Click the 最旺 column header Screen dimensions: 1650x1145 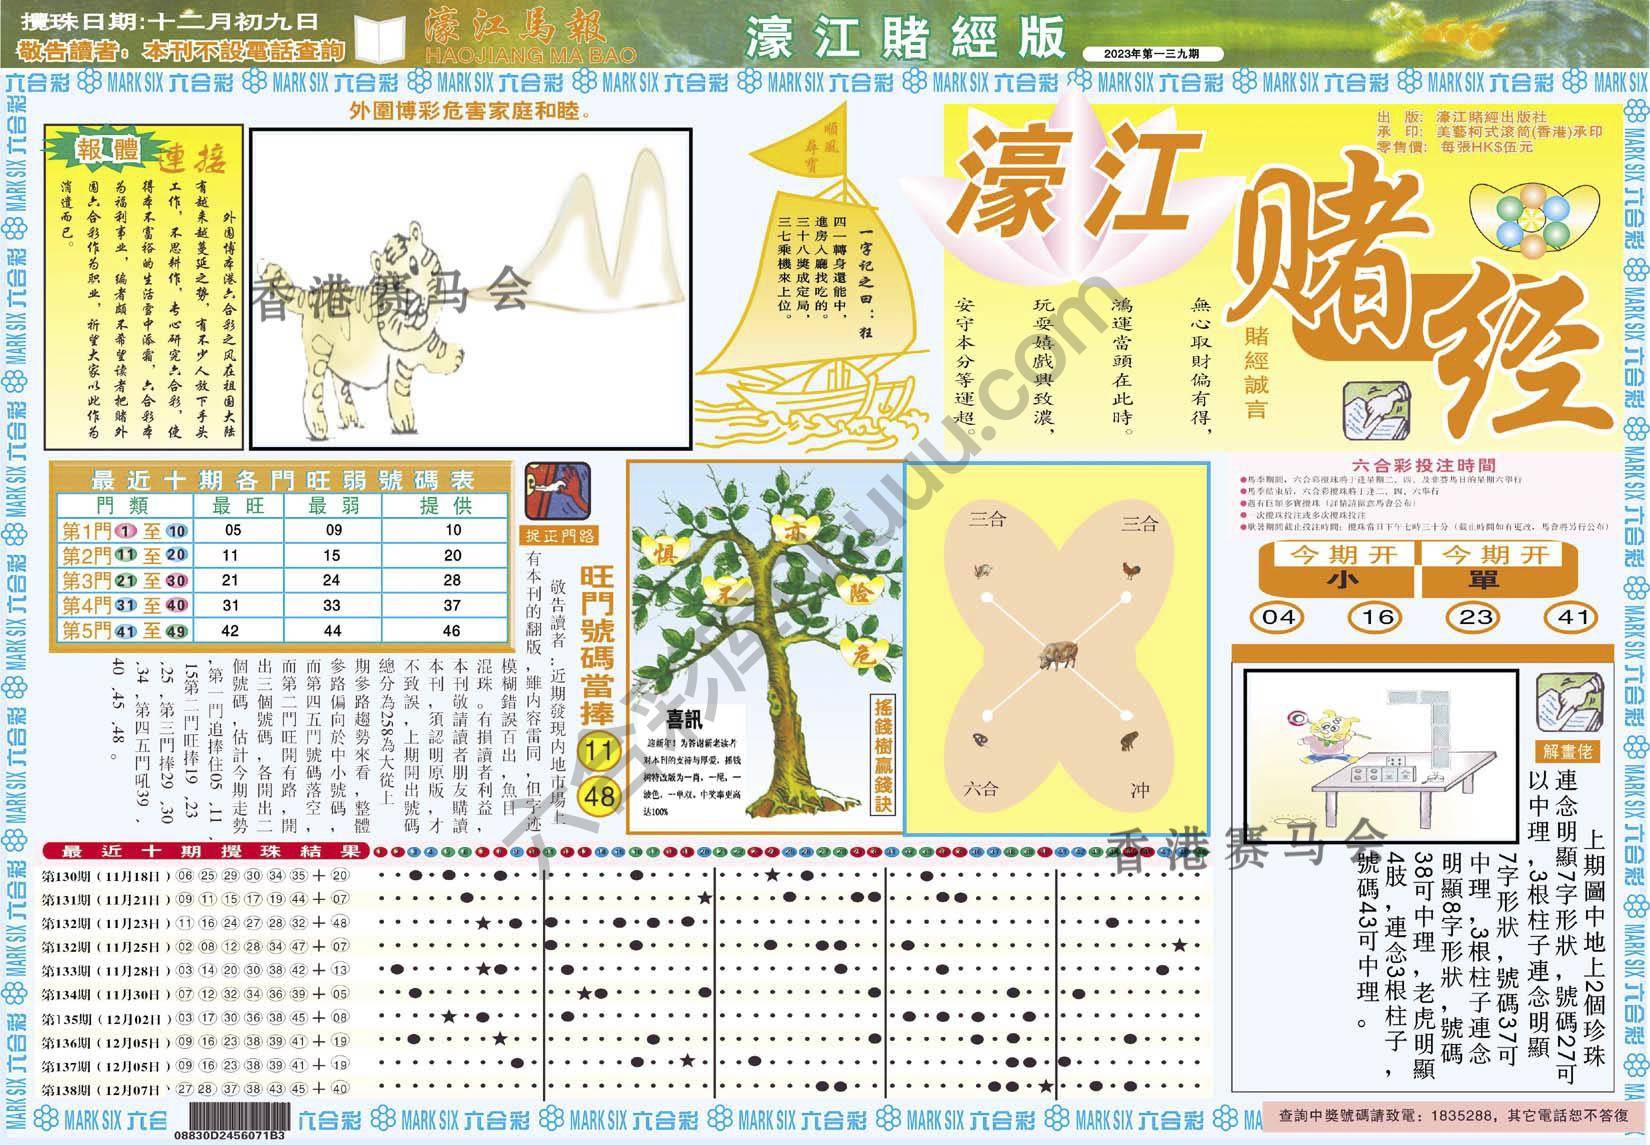(238, 506)
